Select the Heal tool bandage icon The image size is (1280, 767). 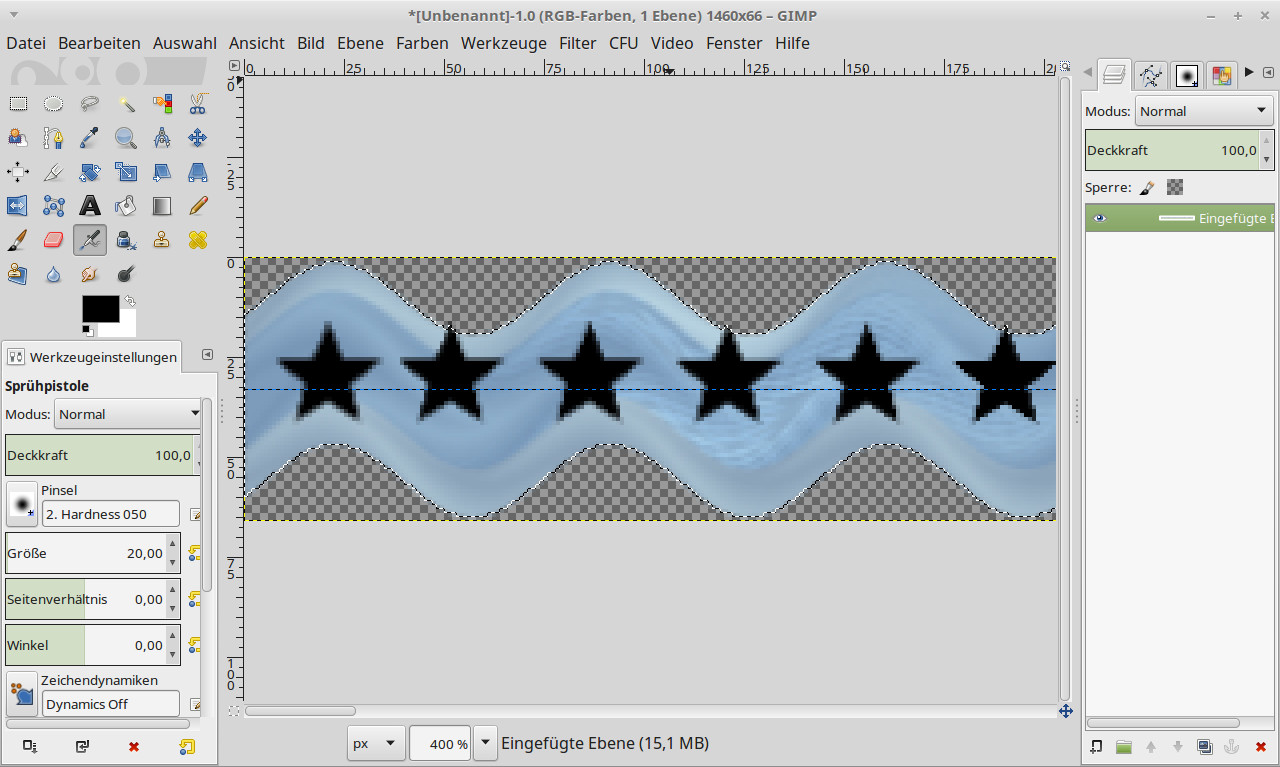(x=198, y=240)
